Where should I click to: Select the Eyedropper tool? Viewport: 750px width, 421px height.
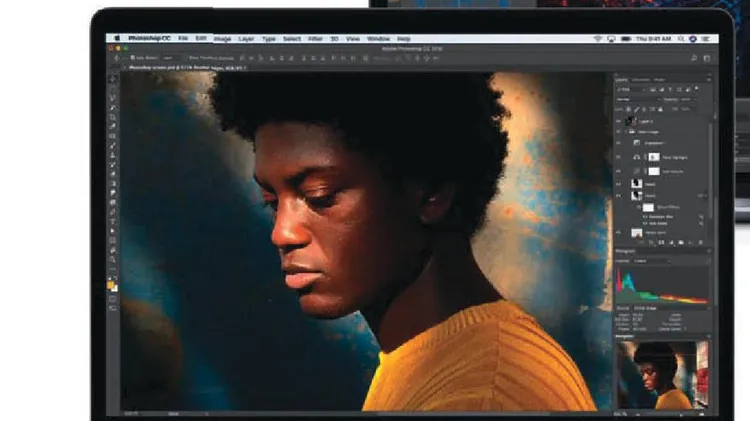[x=113, y=126]
